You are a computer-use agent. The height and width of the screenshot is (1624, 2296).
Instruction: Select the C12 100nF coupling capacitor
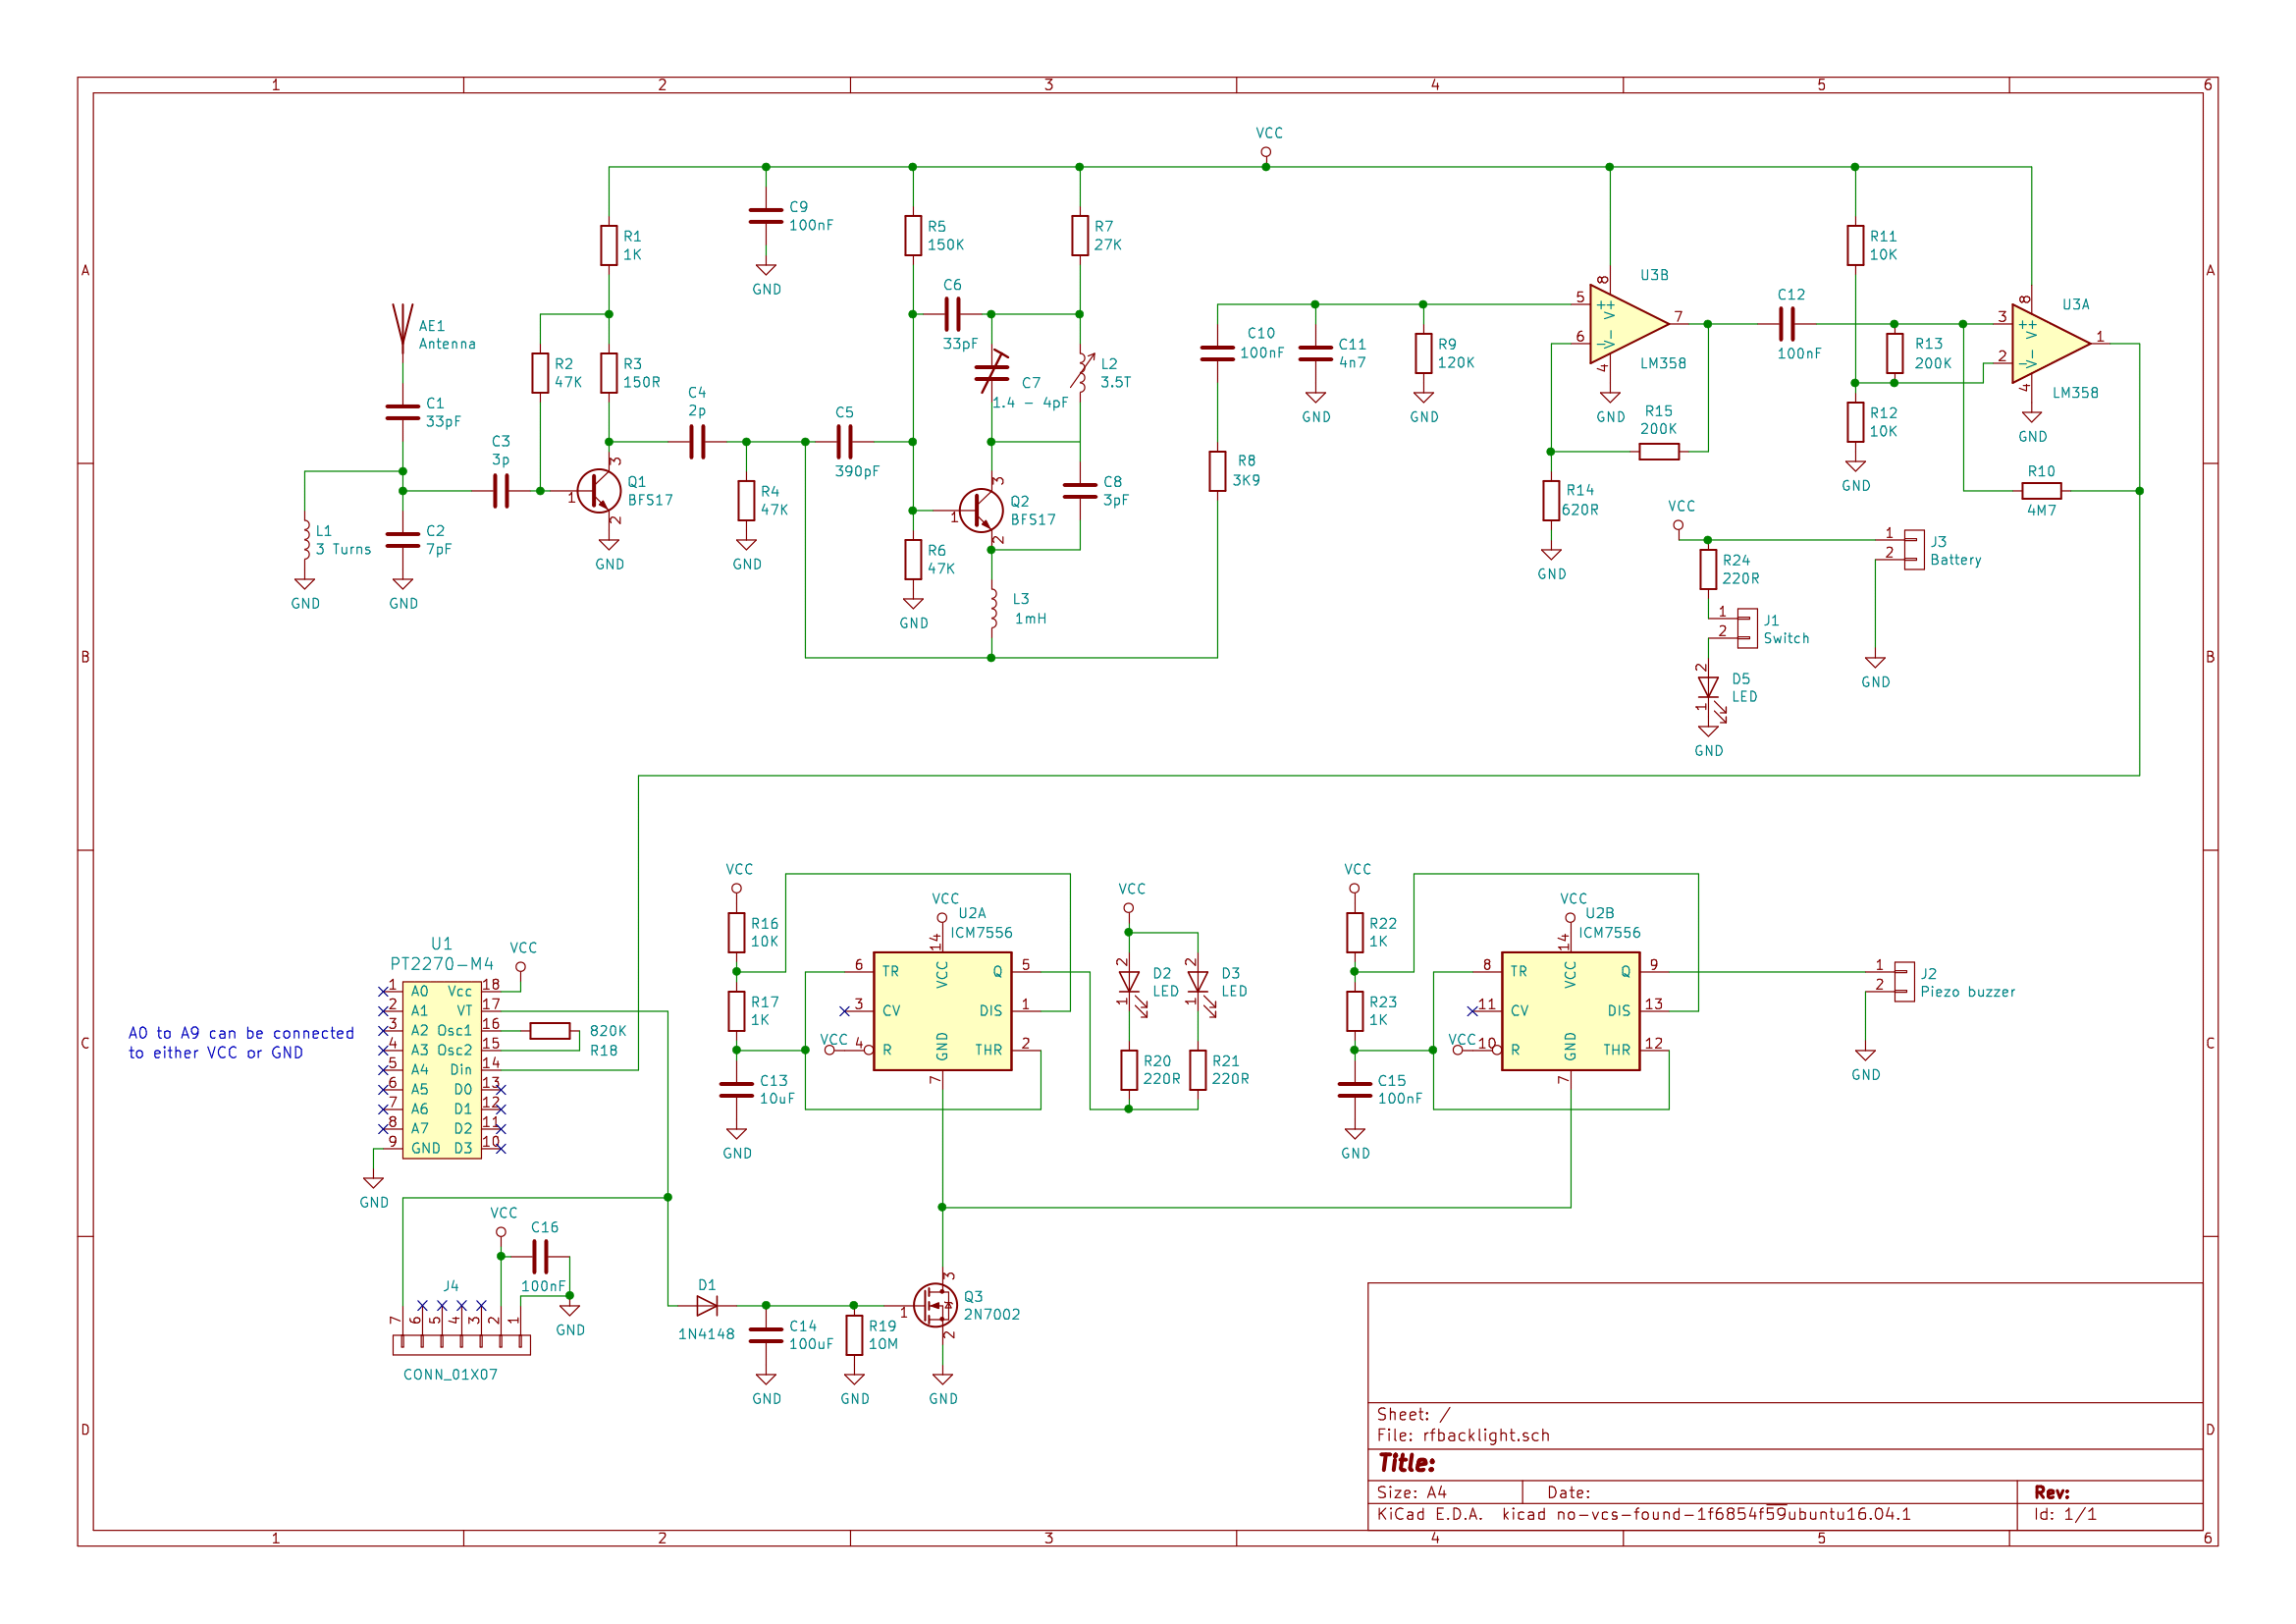[x=1787, y=324]
